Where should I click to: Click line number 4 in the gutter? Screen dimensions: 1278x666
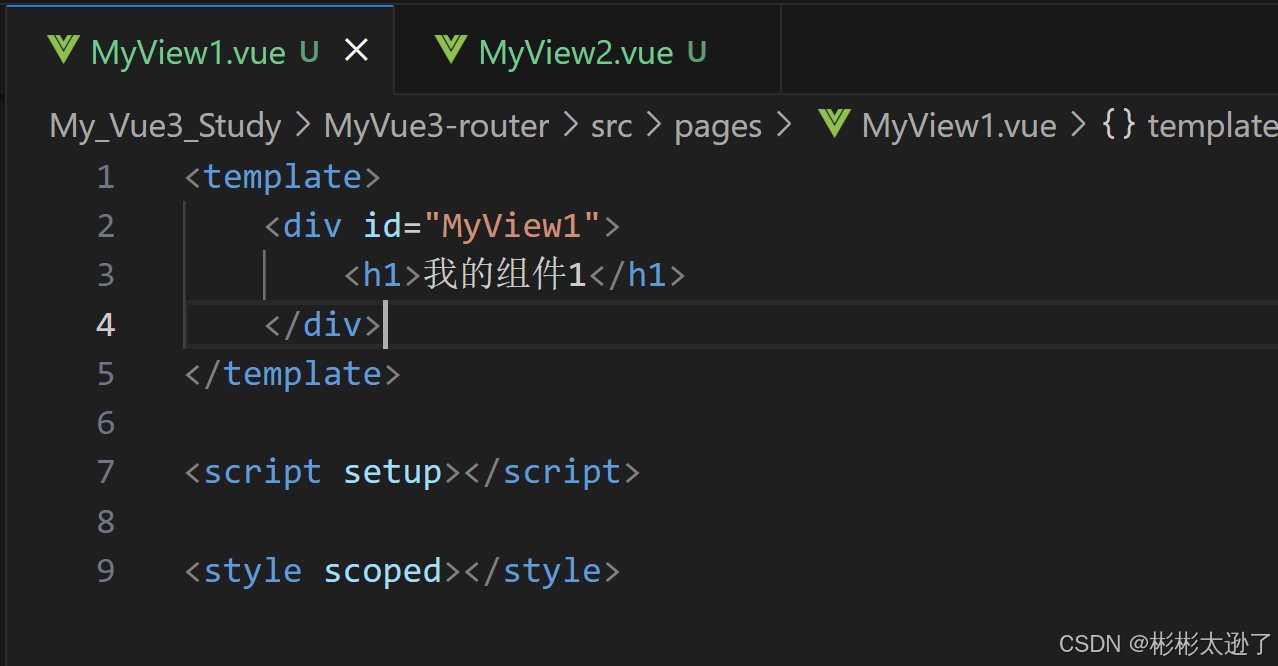click(105, 325)
